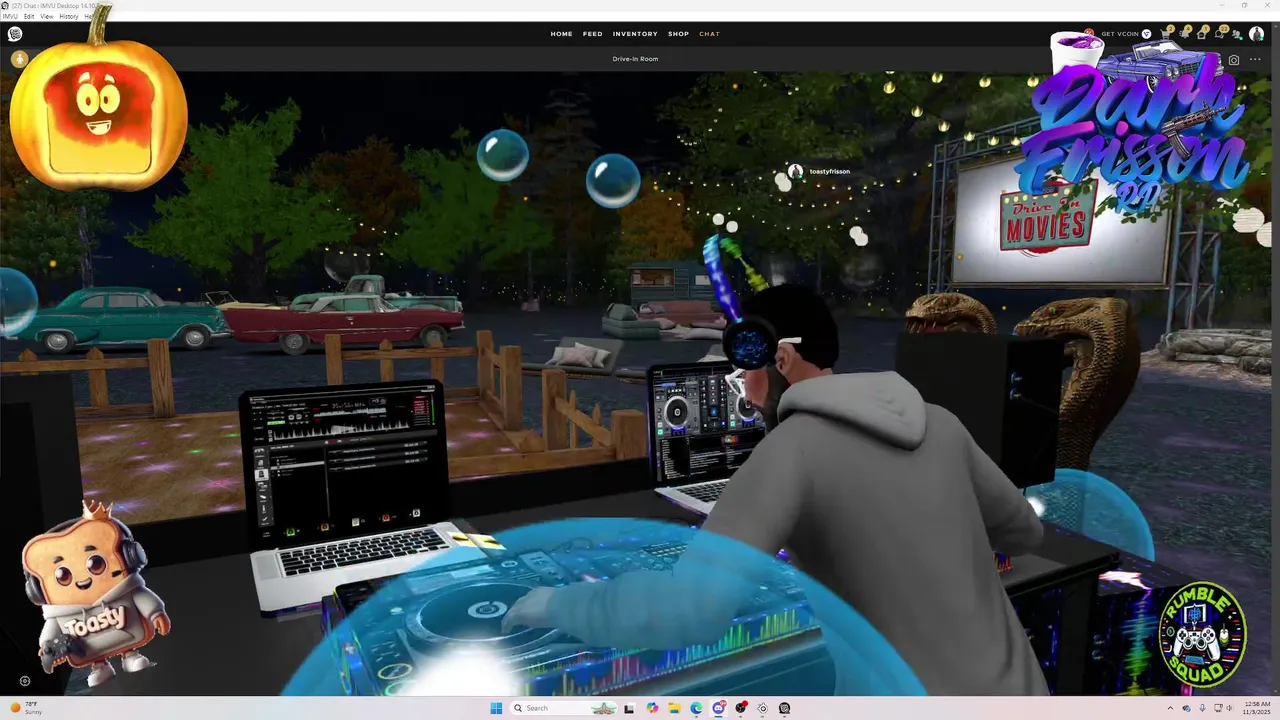The width and height of the screenshot is (1280, 720).
Task: Open Microsoft Edge from the taskbar
Action: point(697,708)
